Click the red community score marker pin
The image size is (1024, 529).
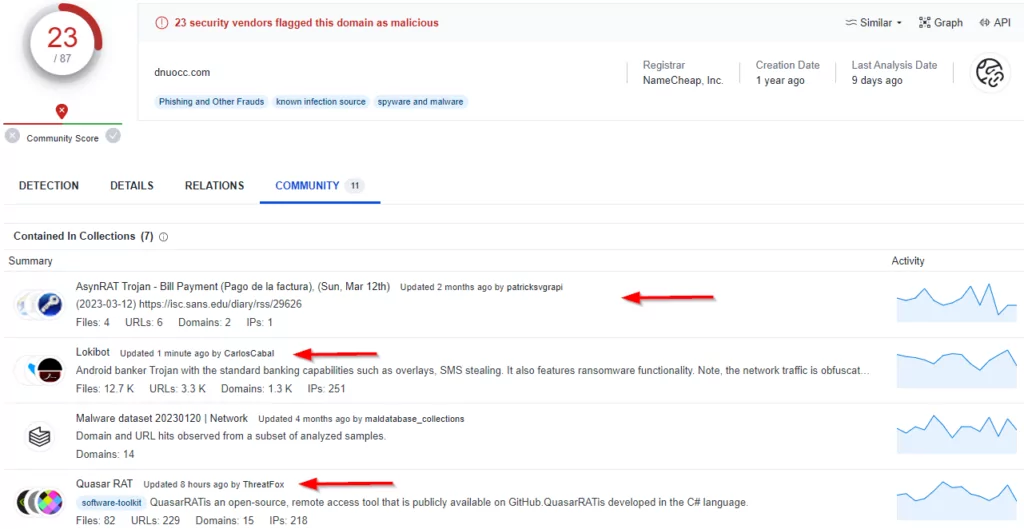pos(61,112)
